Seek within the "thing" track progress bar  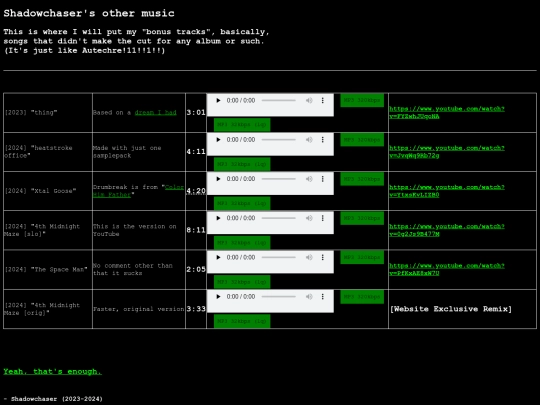[279, 101]
